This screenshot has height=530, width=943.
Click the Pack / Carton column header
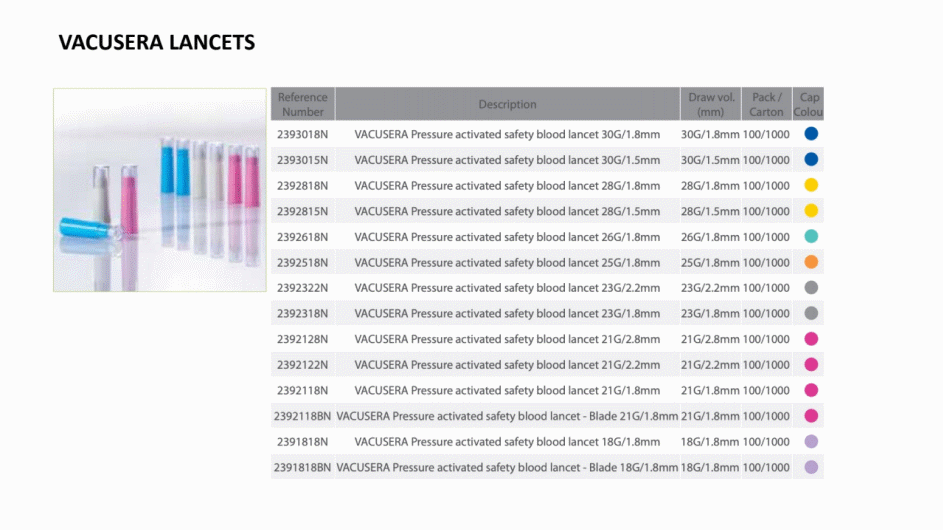pos(767,104)
